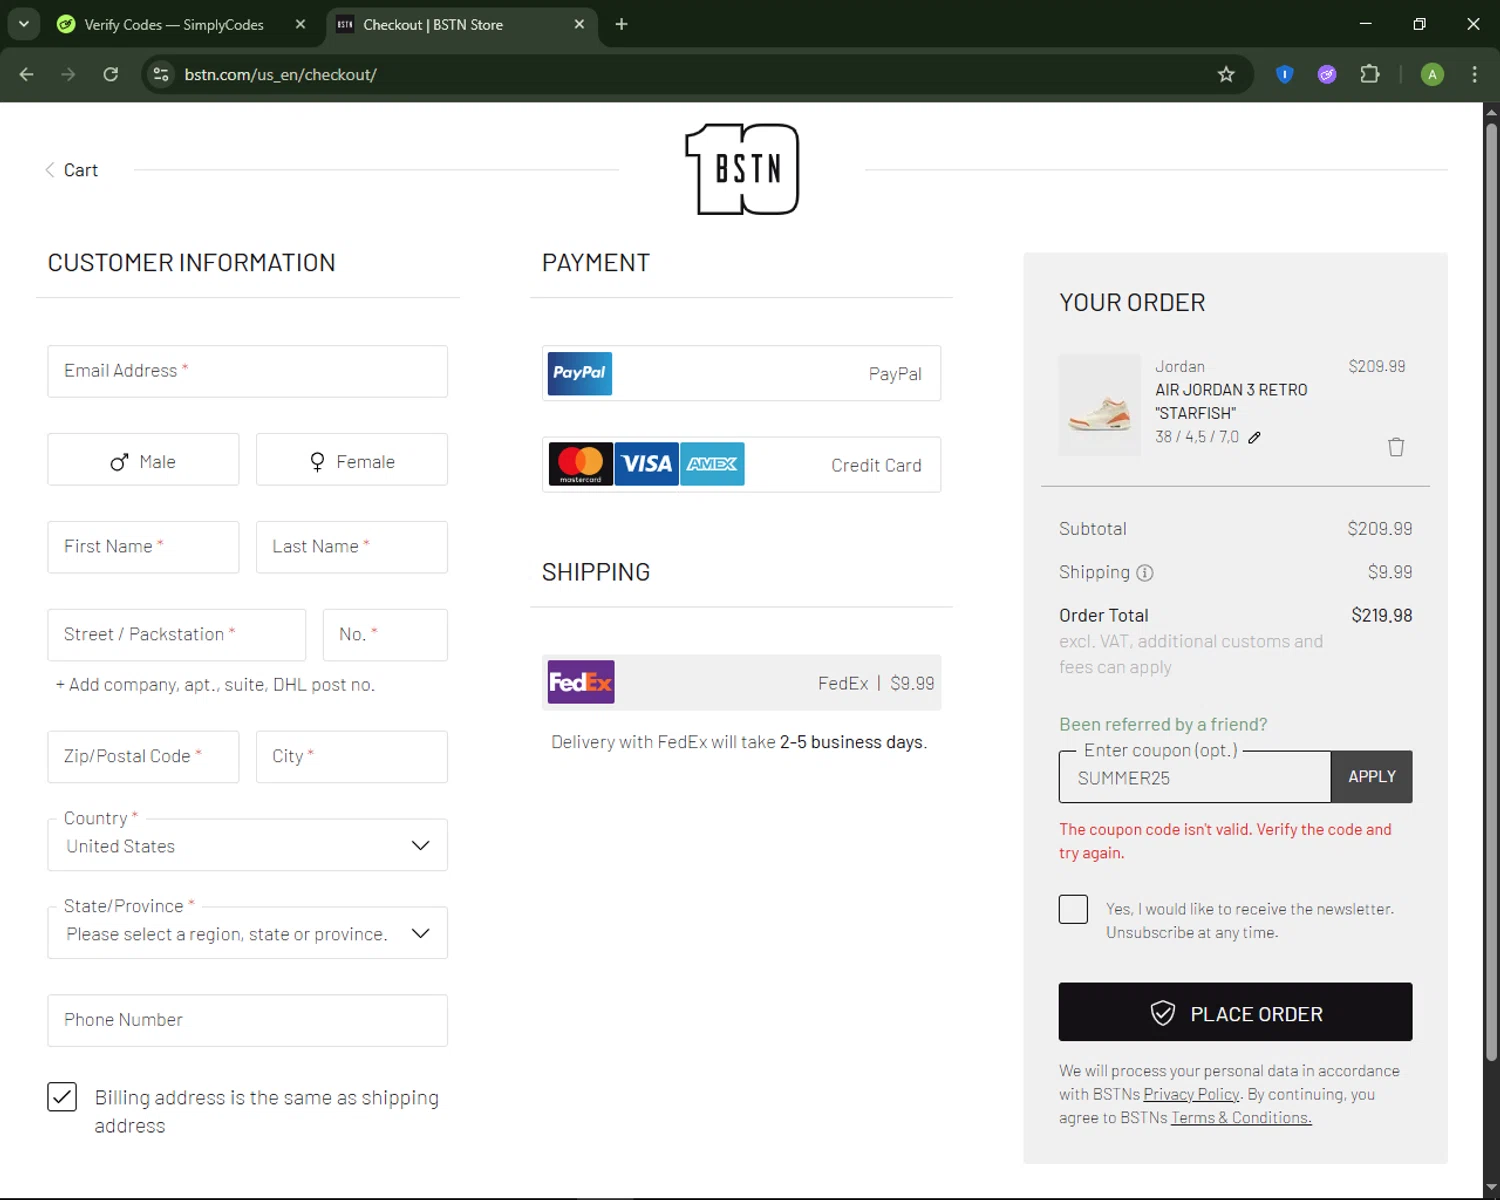This screenshot has width=1500, height=1200.
Task: Click the Zip/Postal Code field
Action: click(x=143, y=757)
